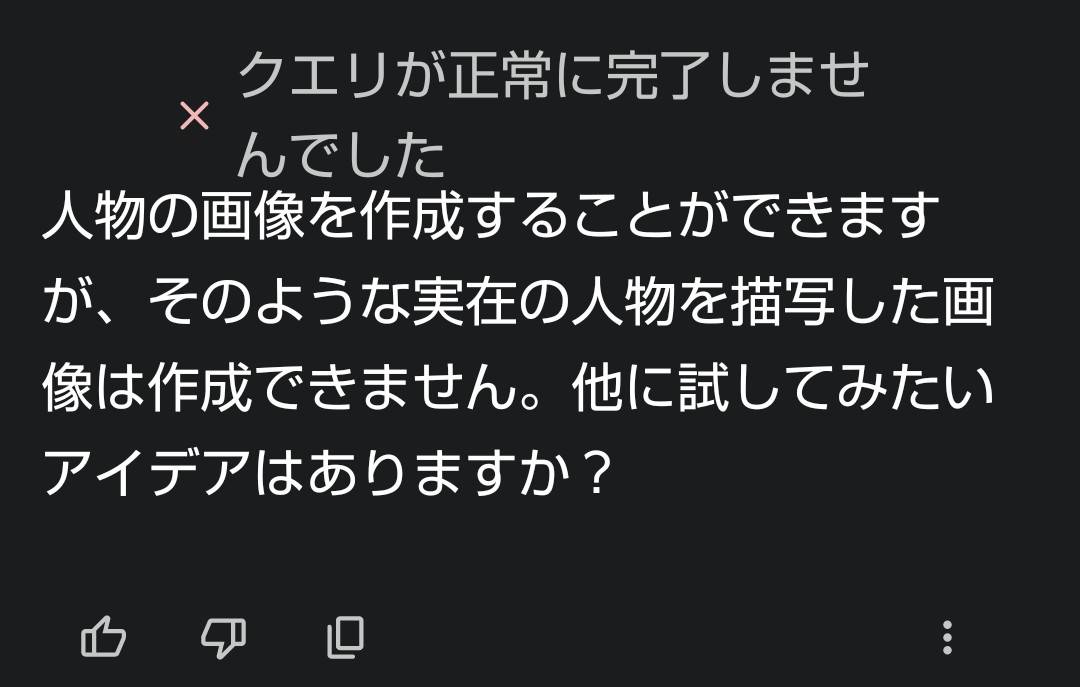Screen dimensions: 1080x687
Task: Open the three-dot more options menu
Action: [x=946, y=636]
